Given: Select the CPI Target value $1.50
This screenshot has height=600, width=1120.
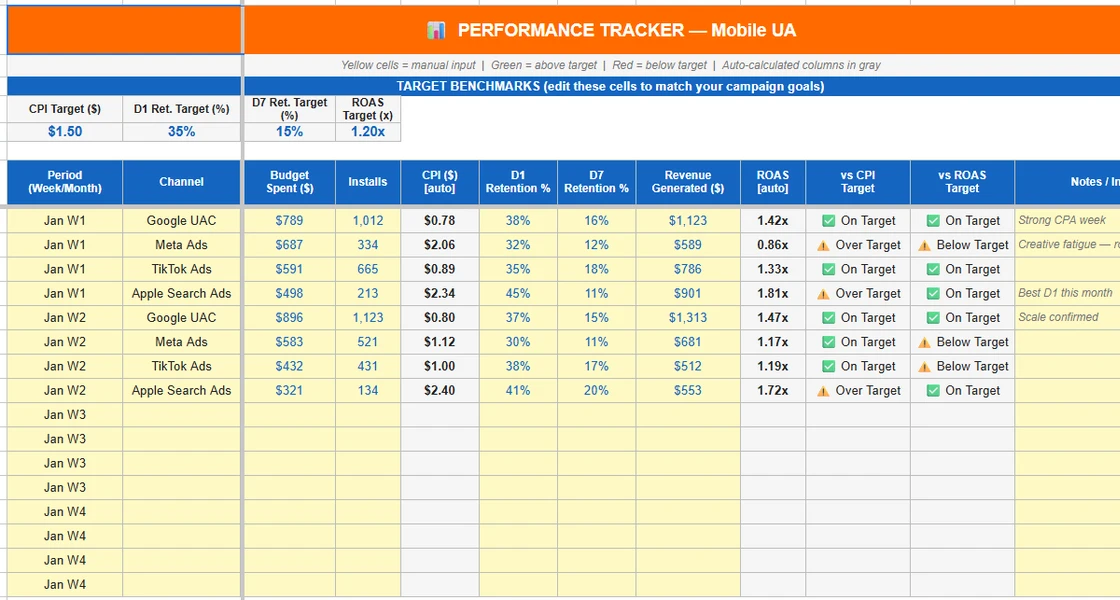Looking at the screenshot, I should click(x=65, y=131).
